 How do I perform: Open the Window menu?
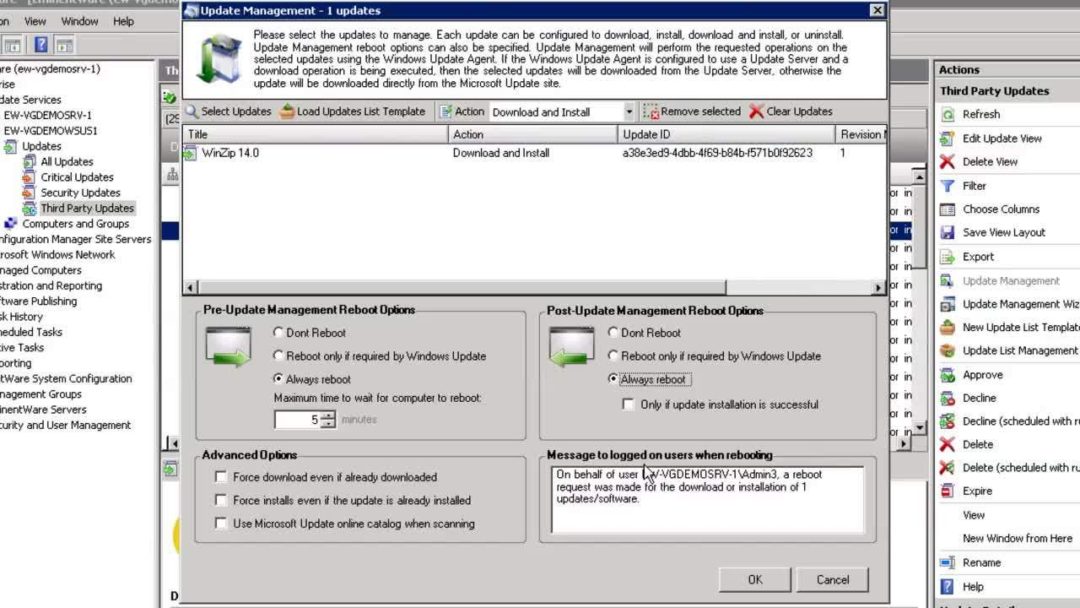[x=80, y=21]
